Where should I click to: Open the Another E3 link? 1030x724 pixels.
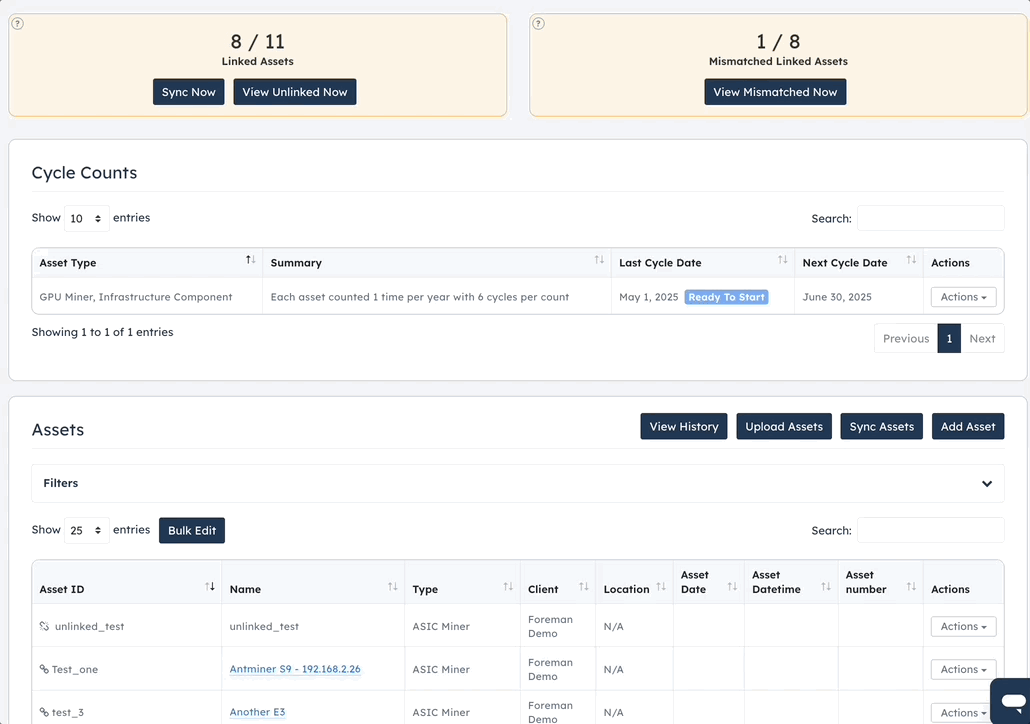point(258,712)
